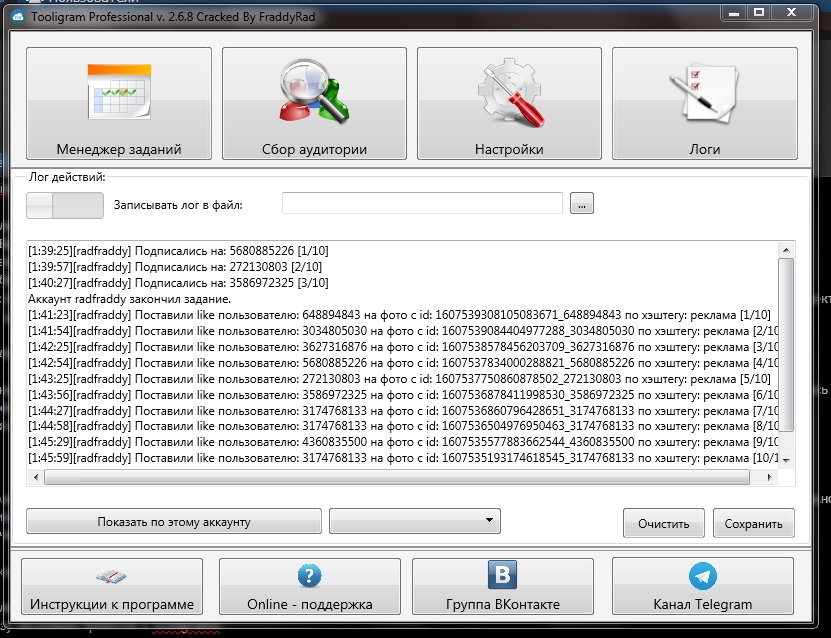Select line 'Аккаунт radfraddy закончил задание.'
Viewport: 831px width, 638px height.
[130, 299]
